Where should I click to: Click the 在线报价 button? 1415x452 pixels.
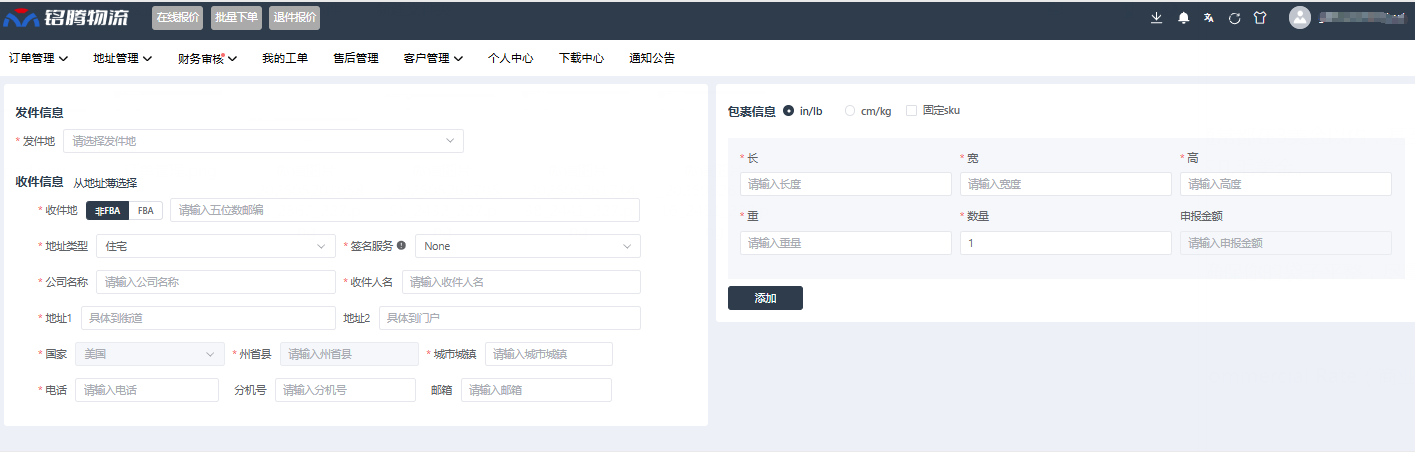coord(177,17)
